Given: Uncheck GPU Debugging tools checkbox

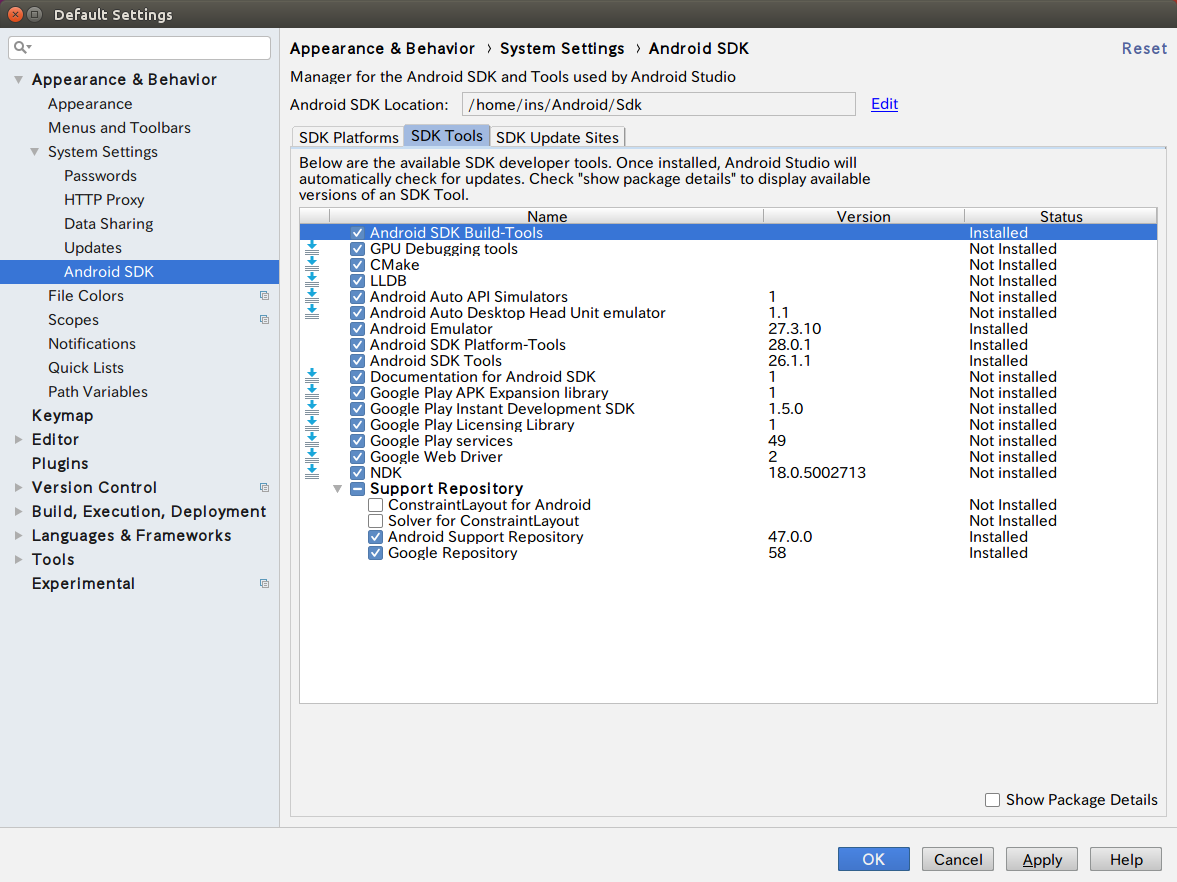Looking at the screenshot, I should click(x=357, y=248).
